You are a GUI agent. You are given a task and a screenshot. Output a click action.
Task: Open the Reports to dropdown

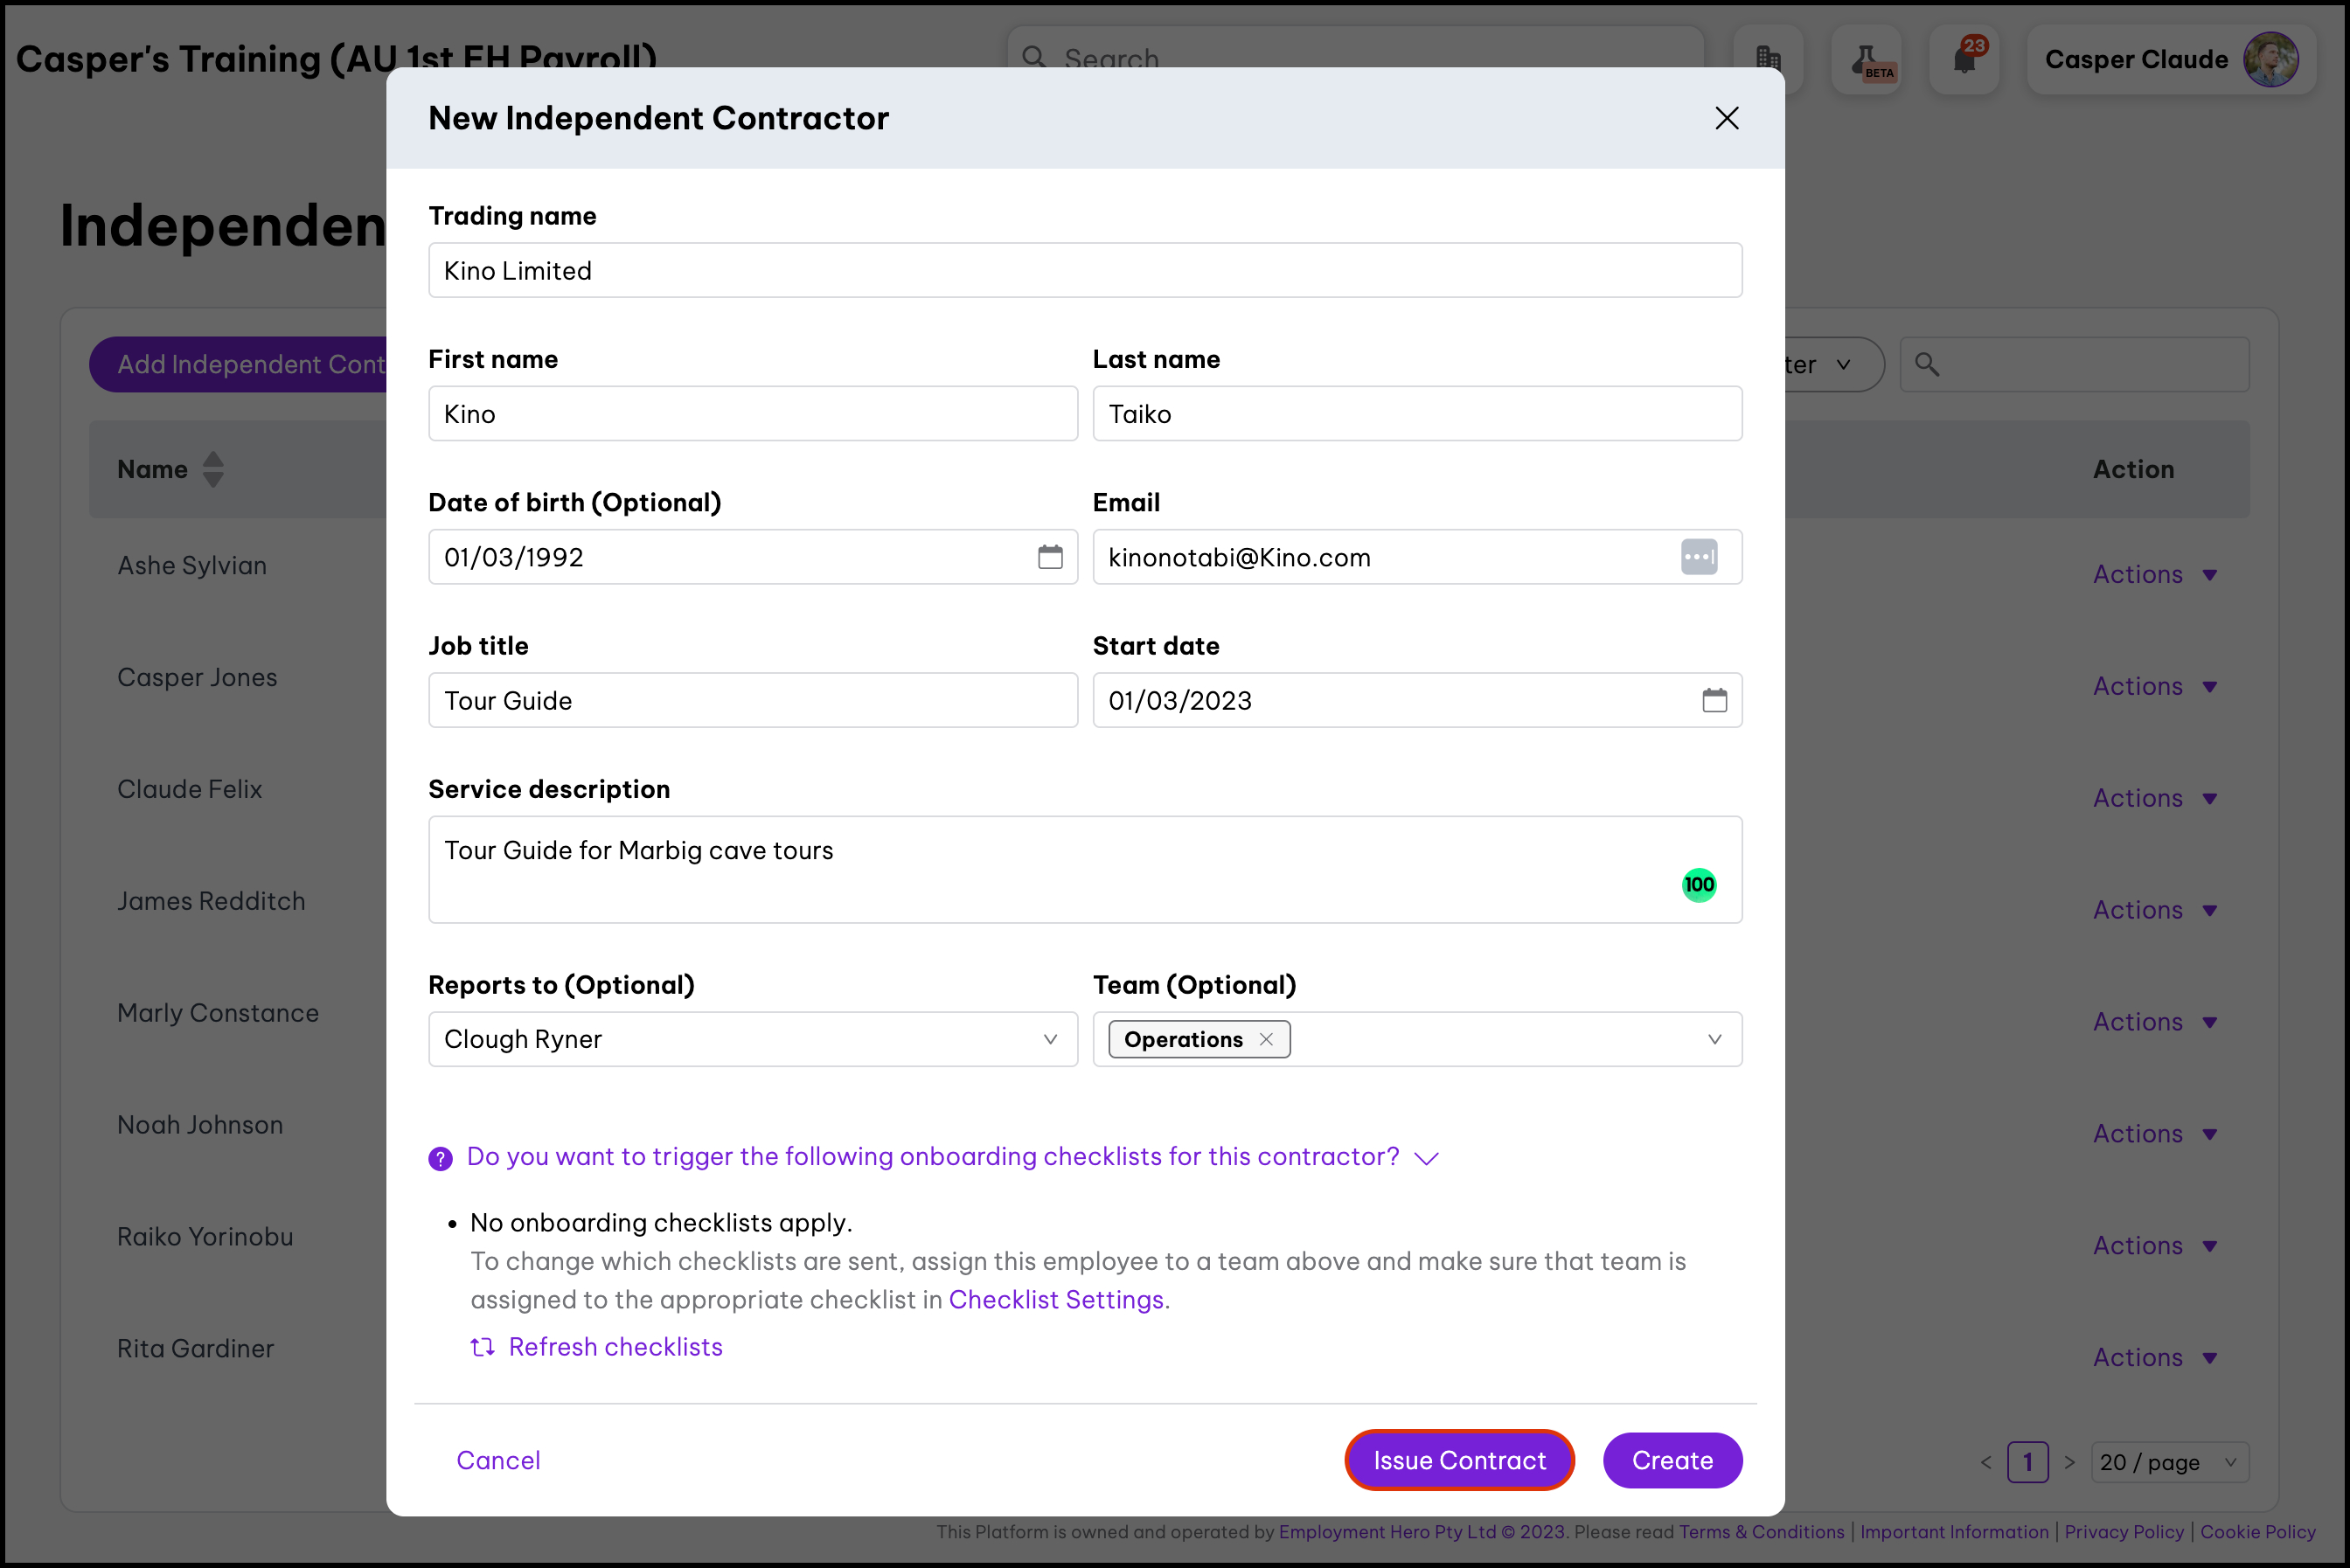752,1039
